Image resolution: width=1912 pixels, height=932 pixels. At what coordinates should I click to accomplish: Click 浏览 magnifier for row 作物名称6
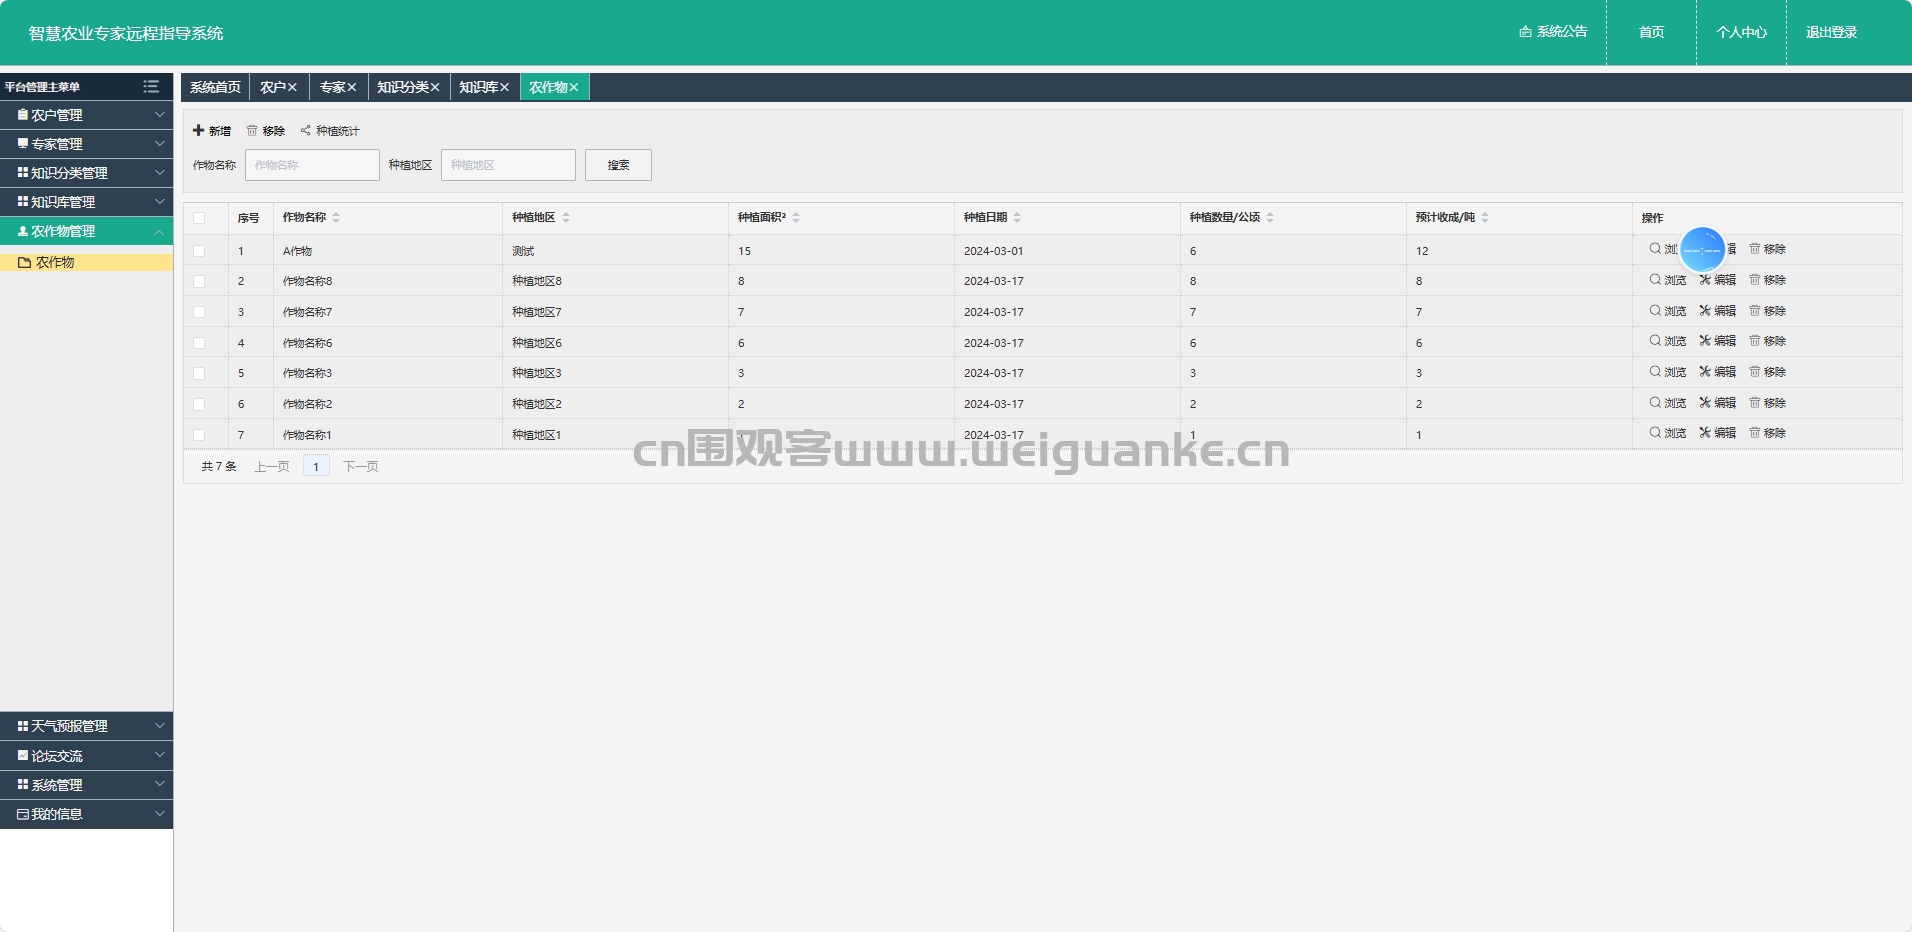pyautogui.click(x=1668, y=341)
